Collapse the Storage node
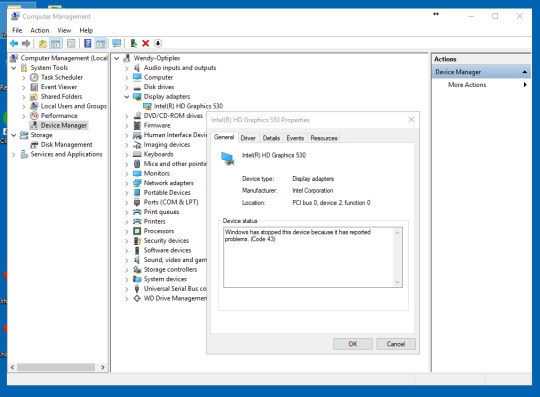540x397 pixels. 14,135
